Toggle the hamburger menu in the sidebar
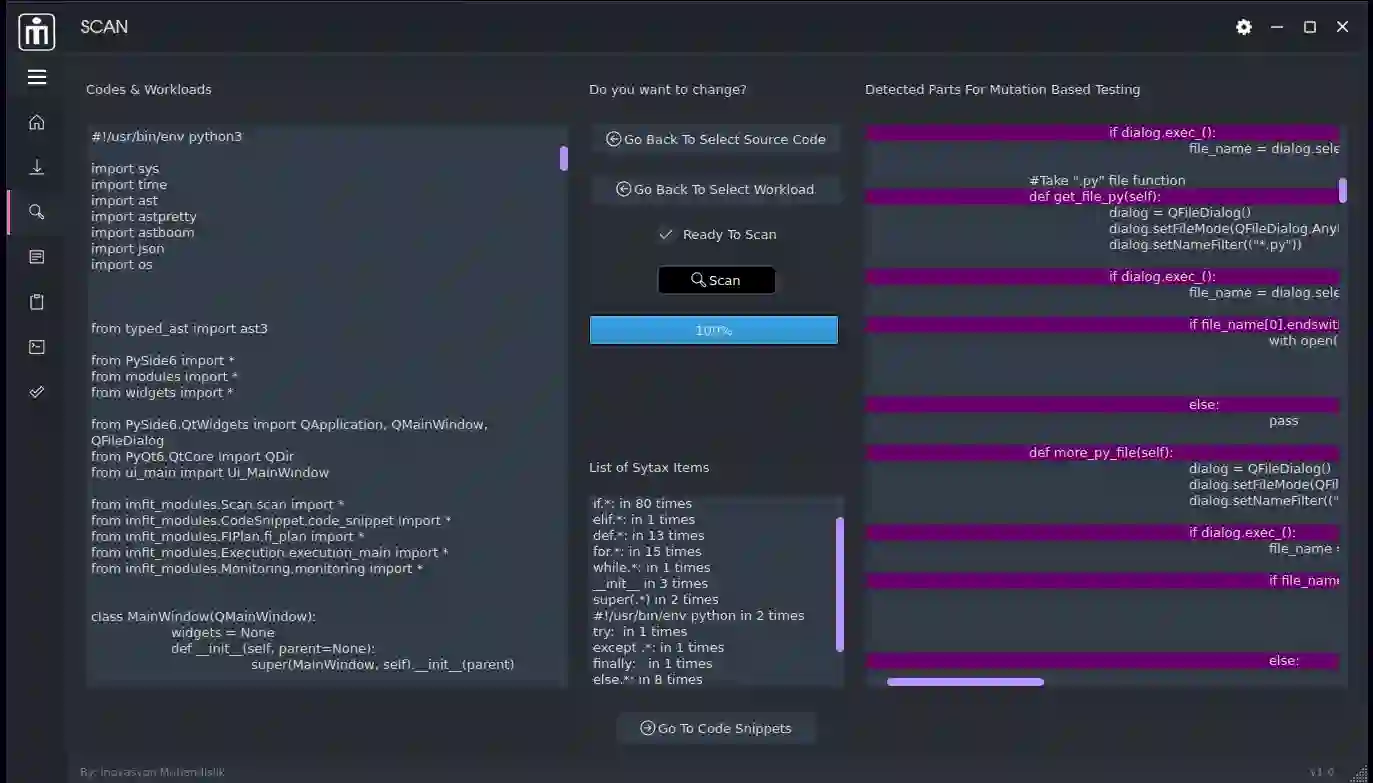Screen dimensions: 1373x783 37,77
